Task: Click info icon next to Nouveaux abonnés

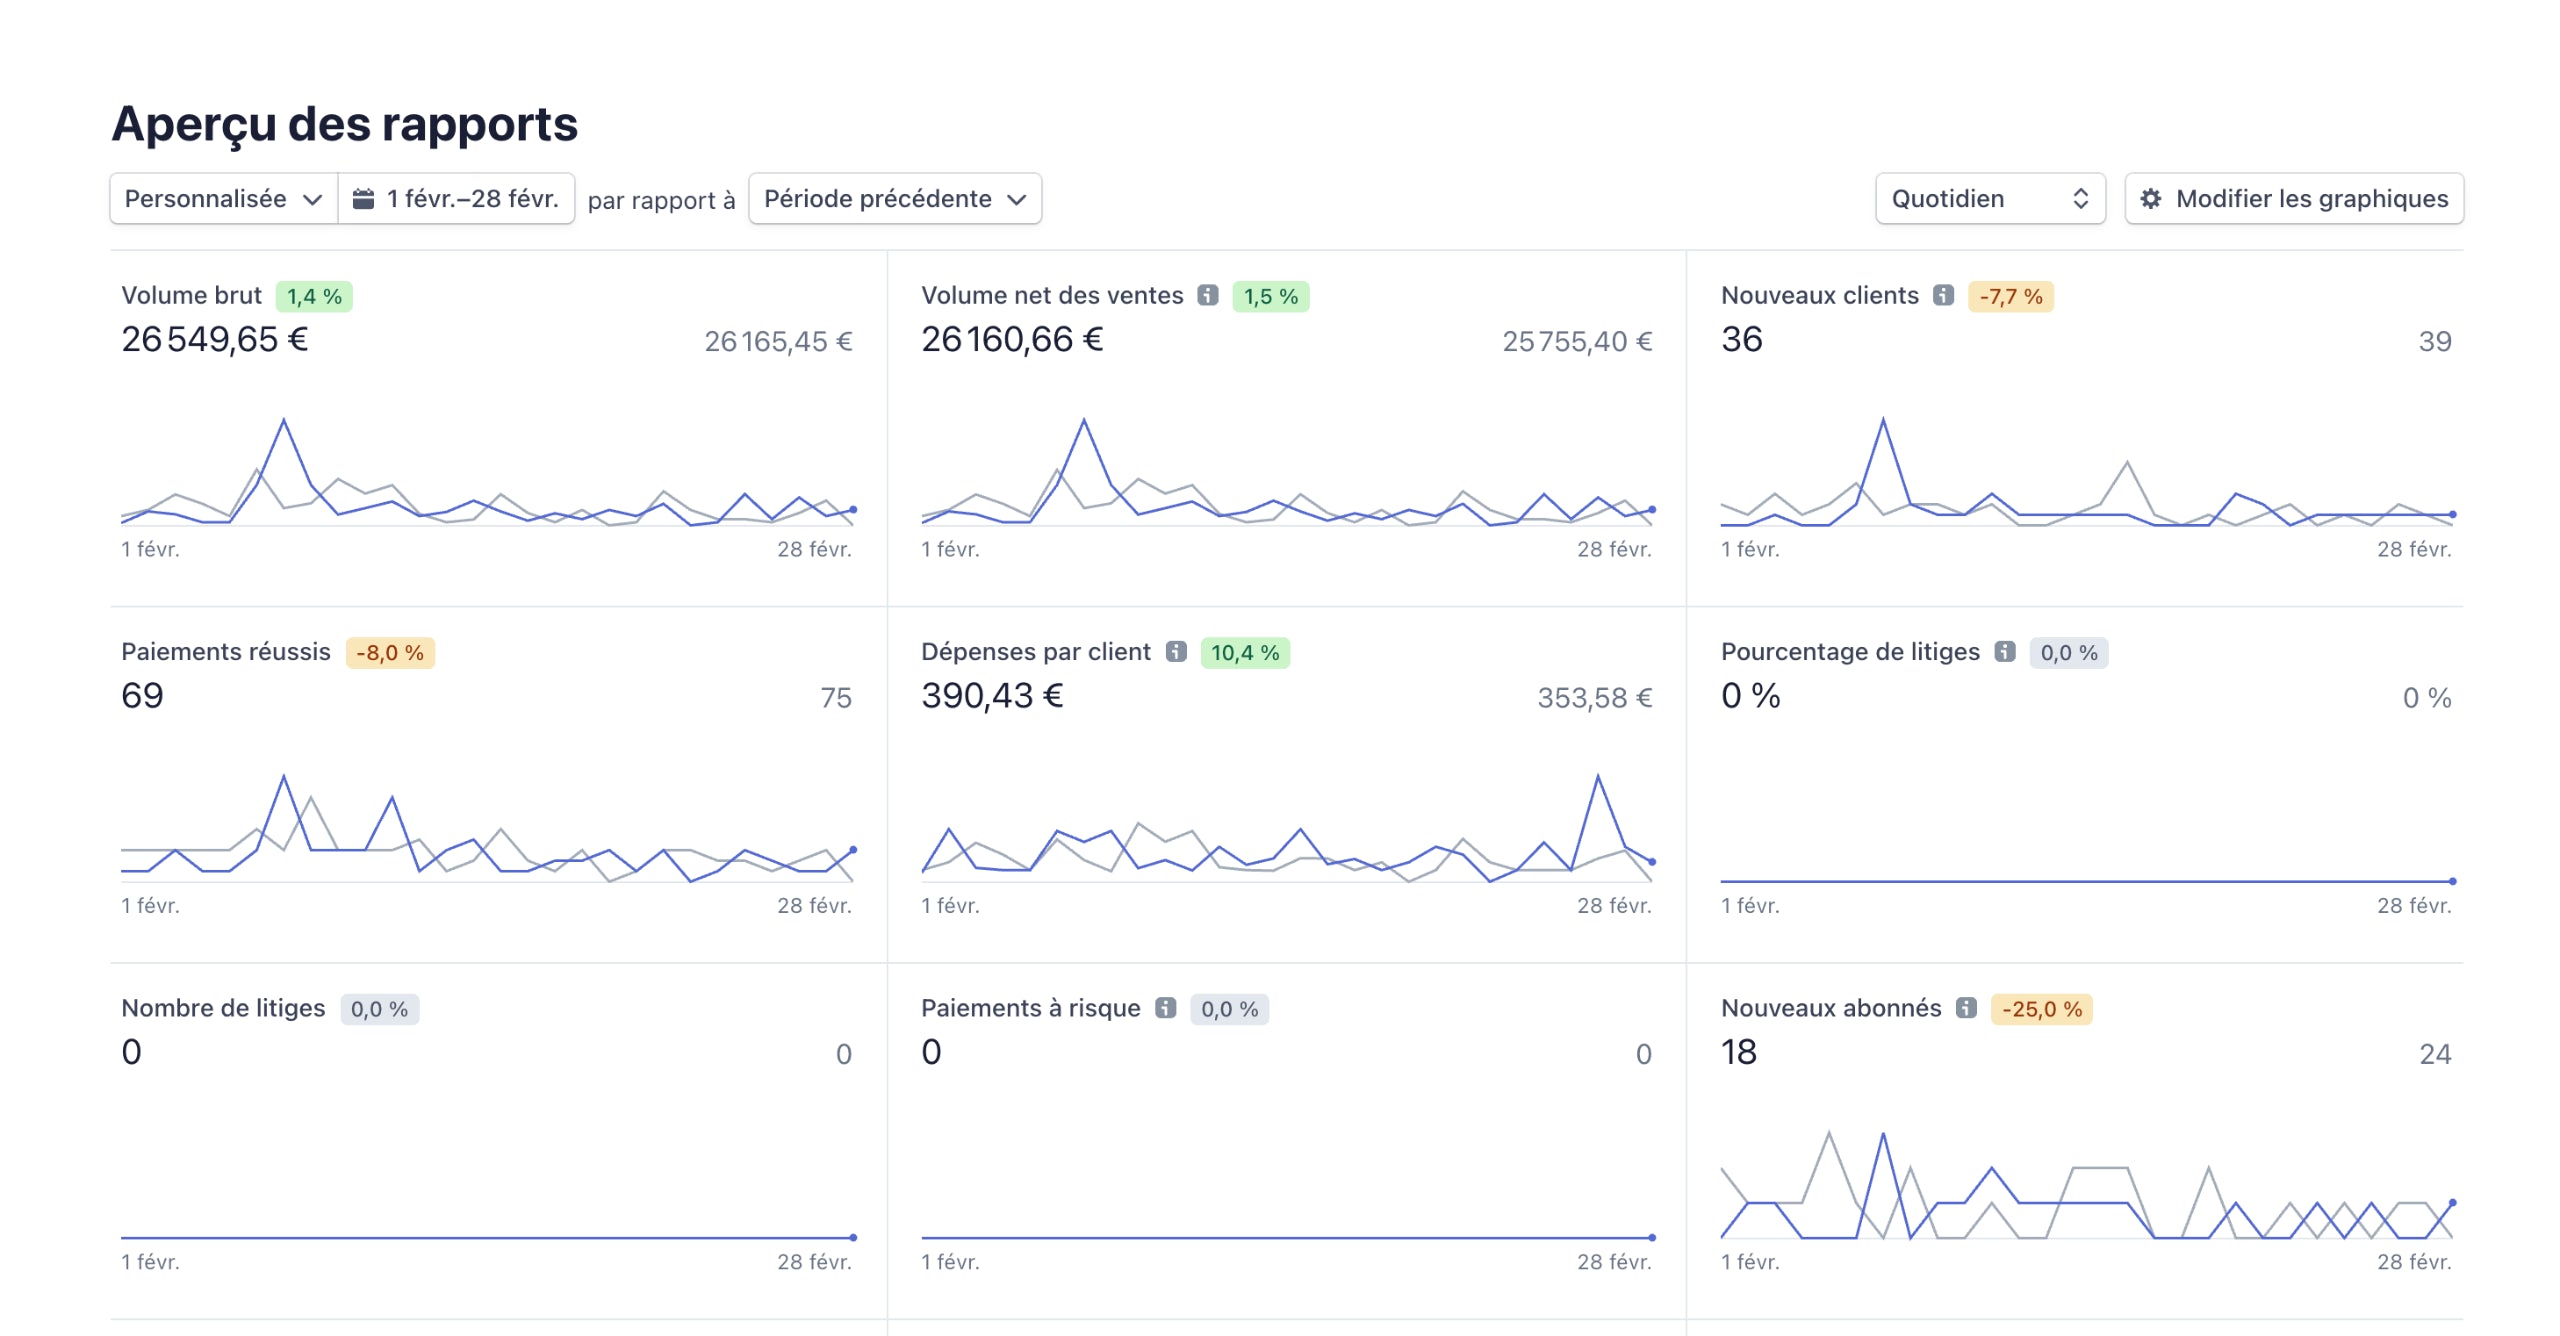Action: pos(1966,1008)
